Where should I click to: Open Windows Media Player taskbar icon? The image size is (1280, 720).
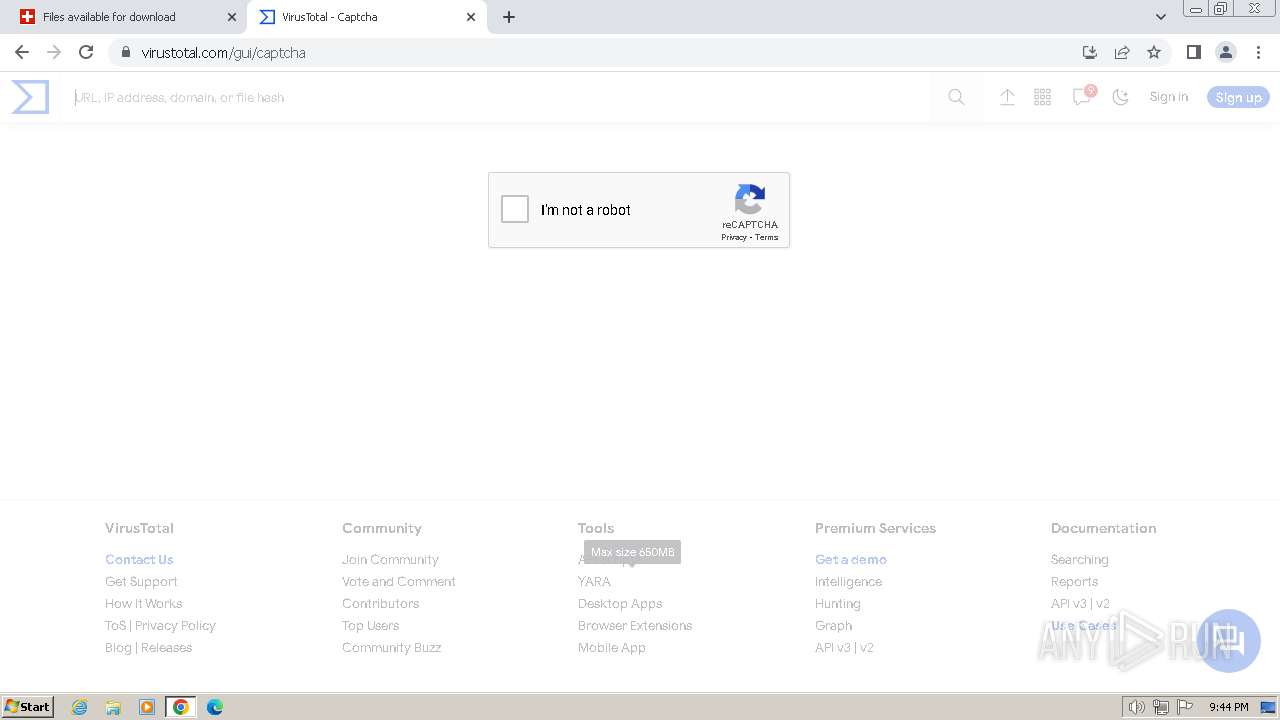click(147, 707)
